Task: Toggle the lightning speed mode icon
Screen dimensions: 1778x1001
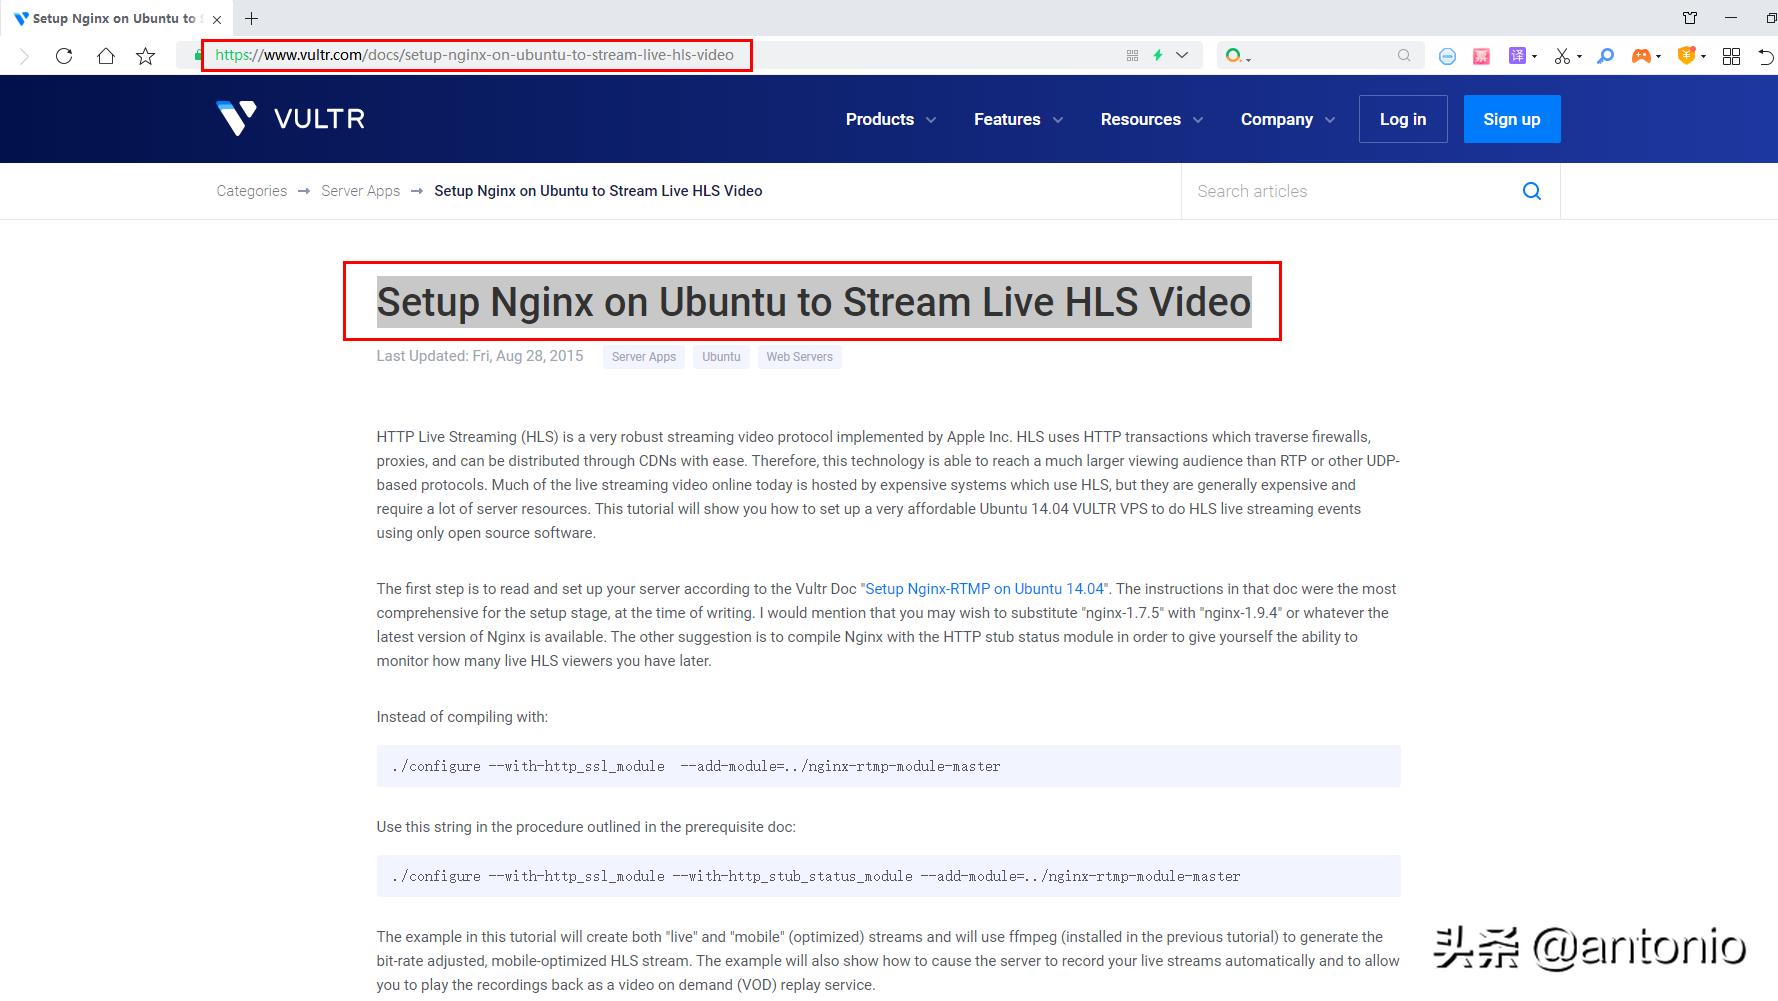Action: click(1158, 56)
